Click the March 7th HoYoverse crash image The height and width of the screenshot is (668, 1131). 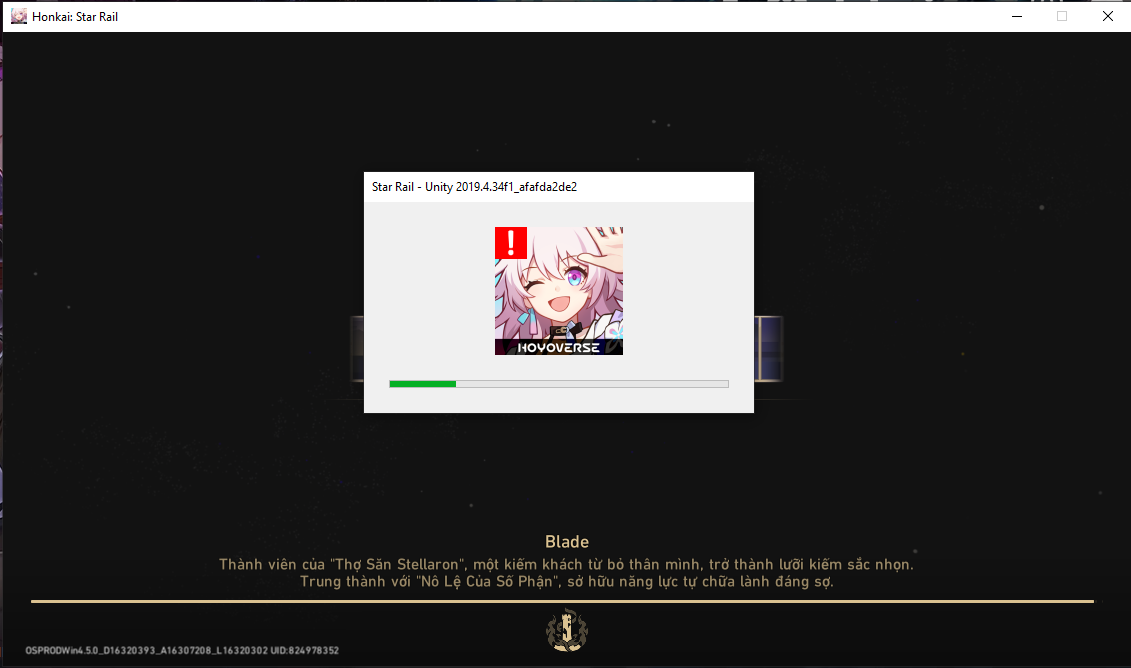click(x=559, y=291)
